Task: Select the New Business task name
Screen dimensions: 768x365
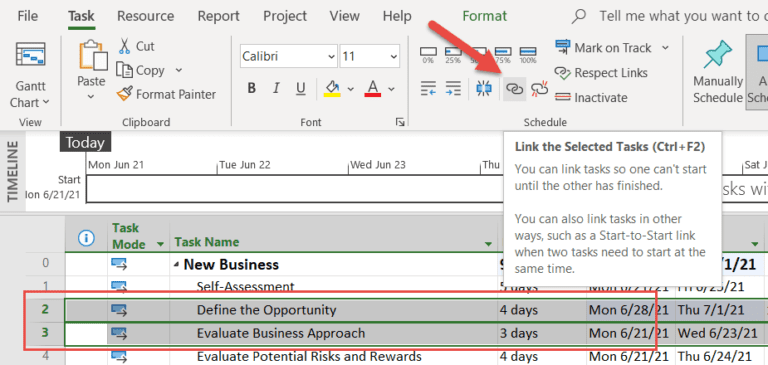Action: click(231, 265)
